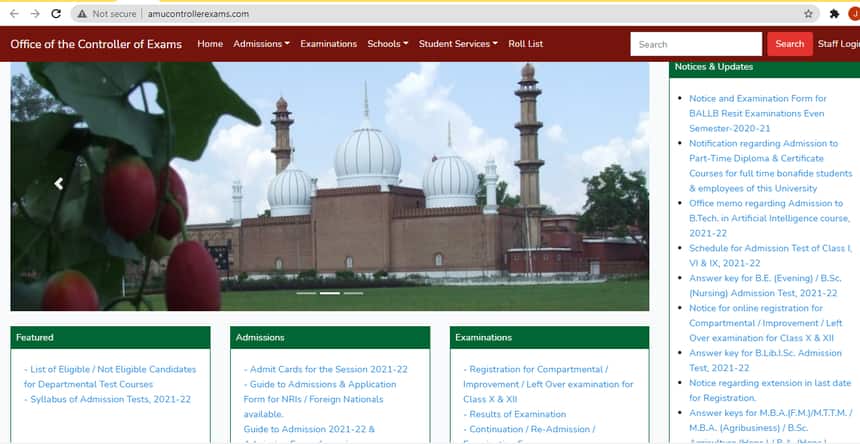Expand the Schools dropdown menu
Viewport: 860px width, 444px height.
[387, 44]
